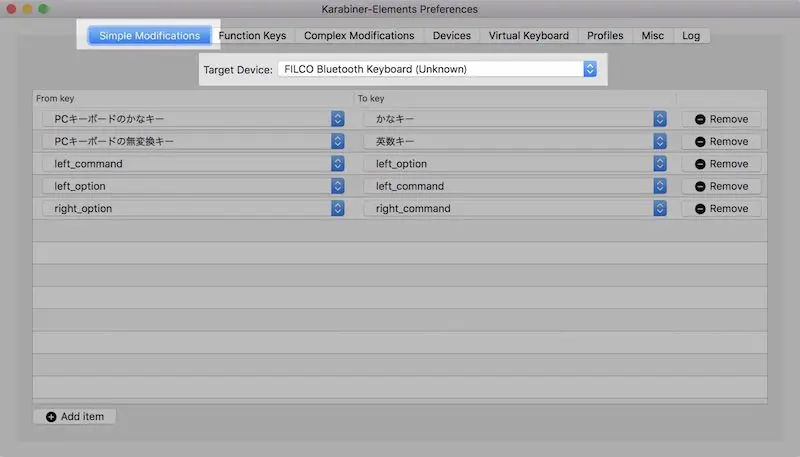The image size is (800, 457).
Task: Go to the Devices tab
Action: click(452, 36)
